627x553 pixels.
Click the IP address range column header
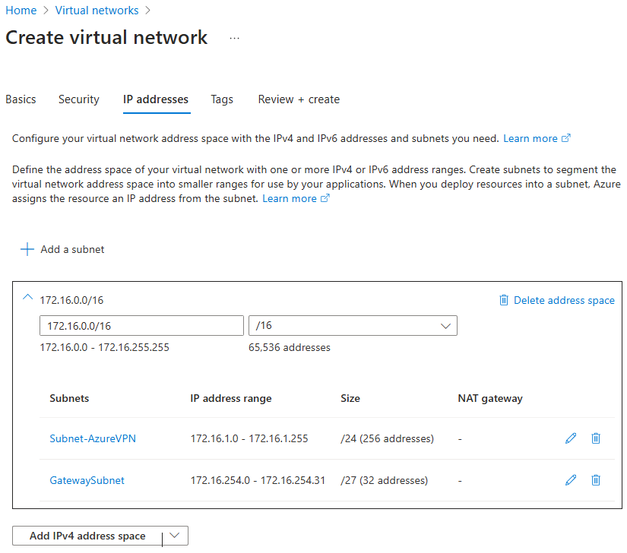point(231,398)
